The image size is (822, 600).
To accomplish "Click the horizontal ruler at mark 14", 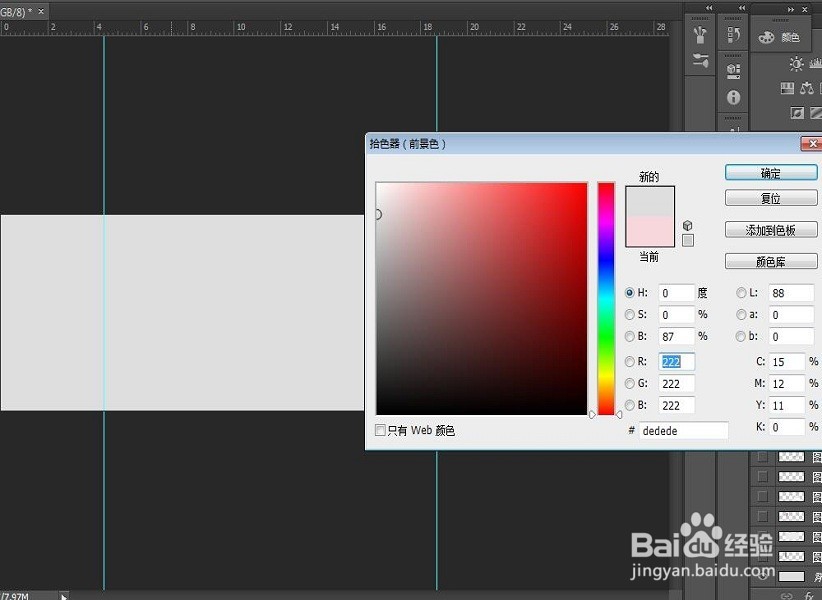I will point(334,27).
